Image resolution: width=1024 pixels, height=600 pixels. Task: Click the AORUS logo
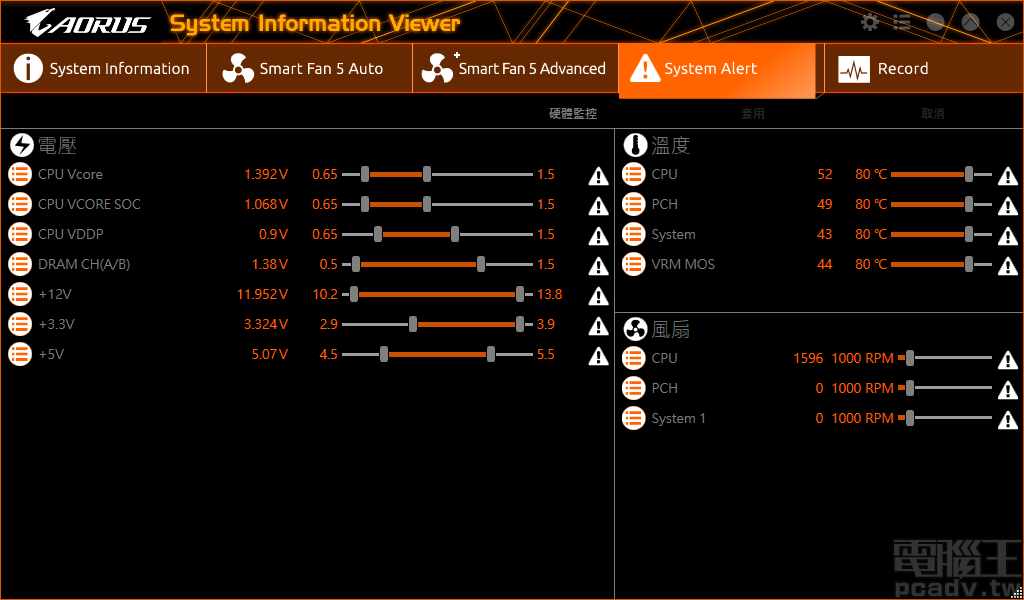[88, 23]
